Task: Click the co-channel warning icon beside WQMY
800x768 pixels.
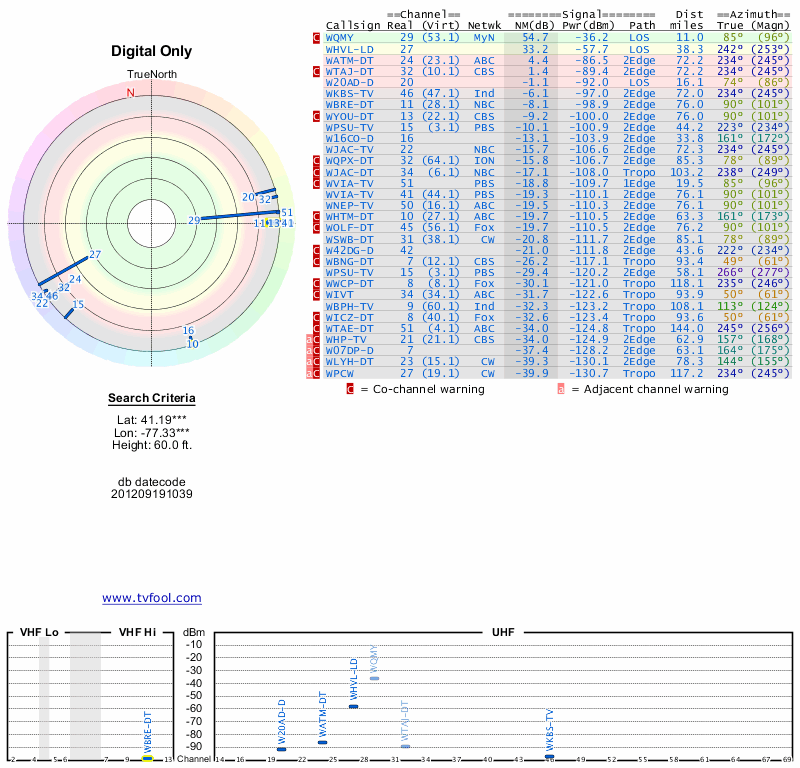Action: point(317,37)
